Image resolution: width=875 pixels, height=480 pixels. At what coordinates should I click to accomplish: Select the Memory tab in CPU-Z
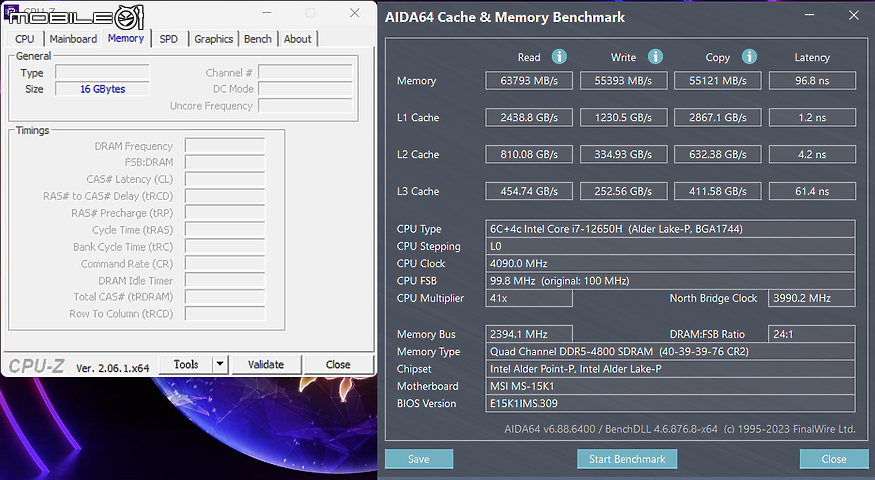pyautogui.click(x=126, y=38)
